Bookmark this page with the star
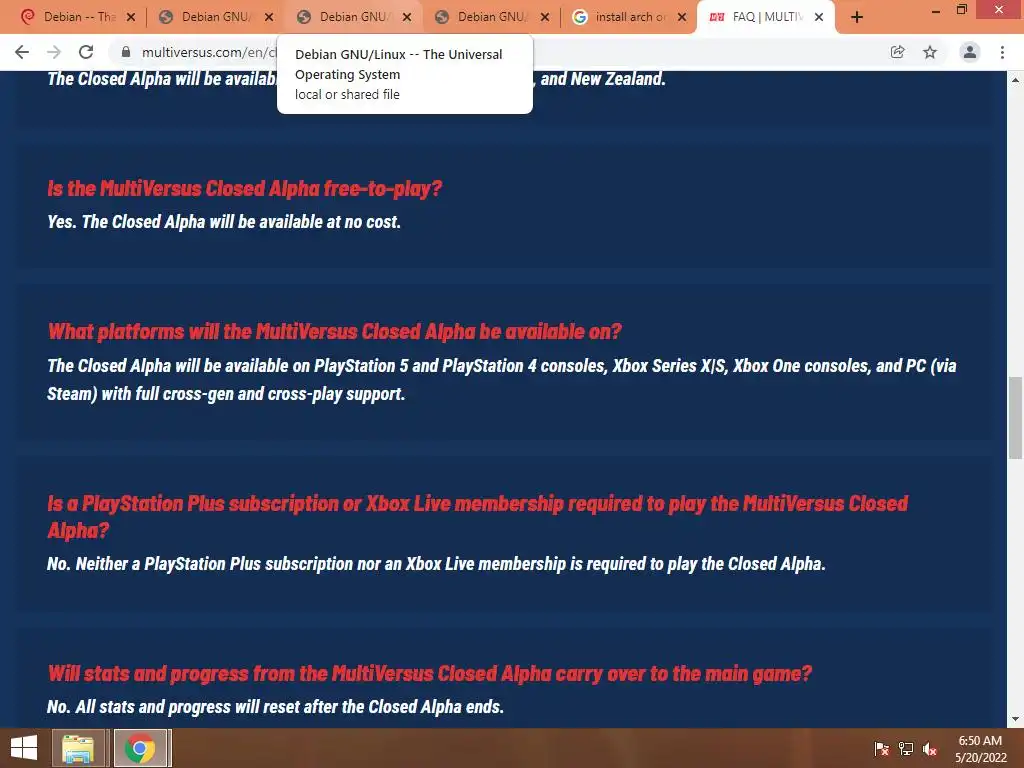The width and height of the screenshot is (1024, 768). 930,52
